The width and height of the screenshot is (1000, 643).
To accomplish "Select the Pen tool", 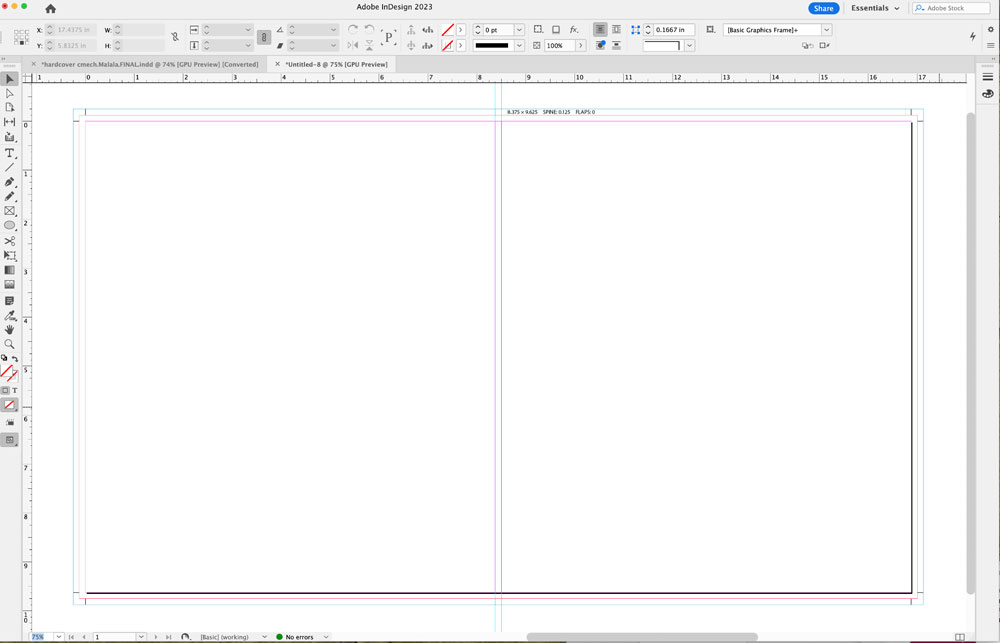I will (9, 182).
